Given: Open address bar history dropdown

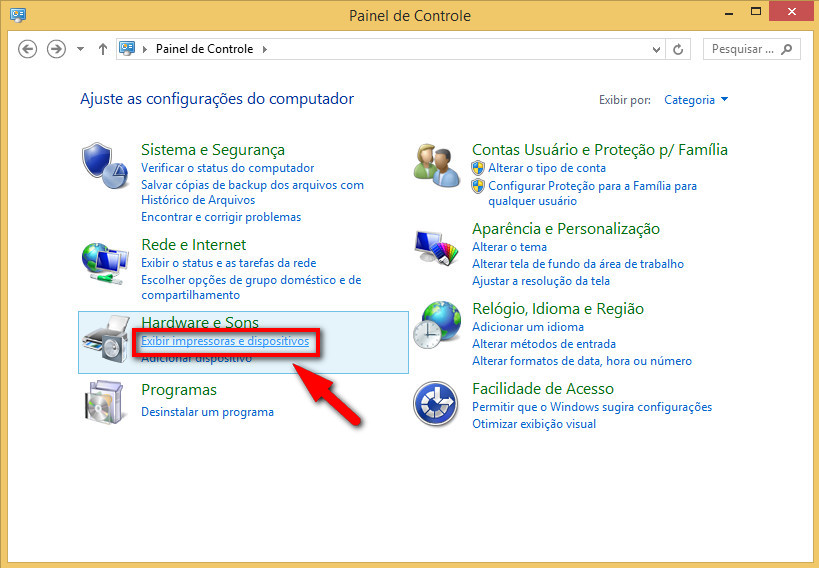Looking at the screenshot, I should (x=656, y=49).
